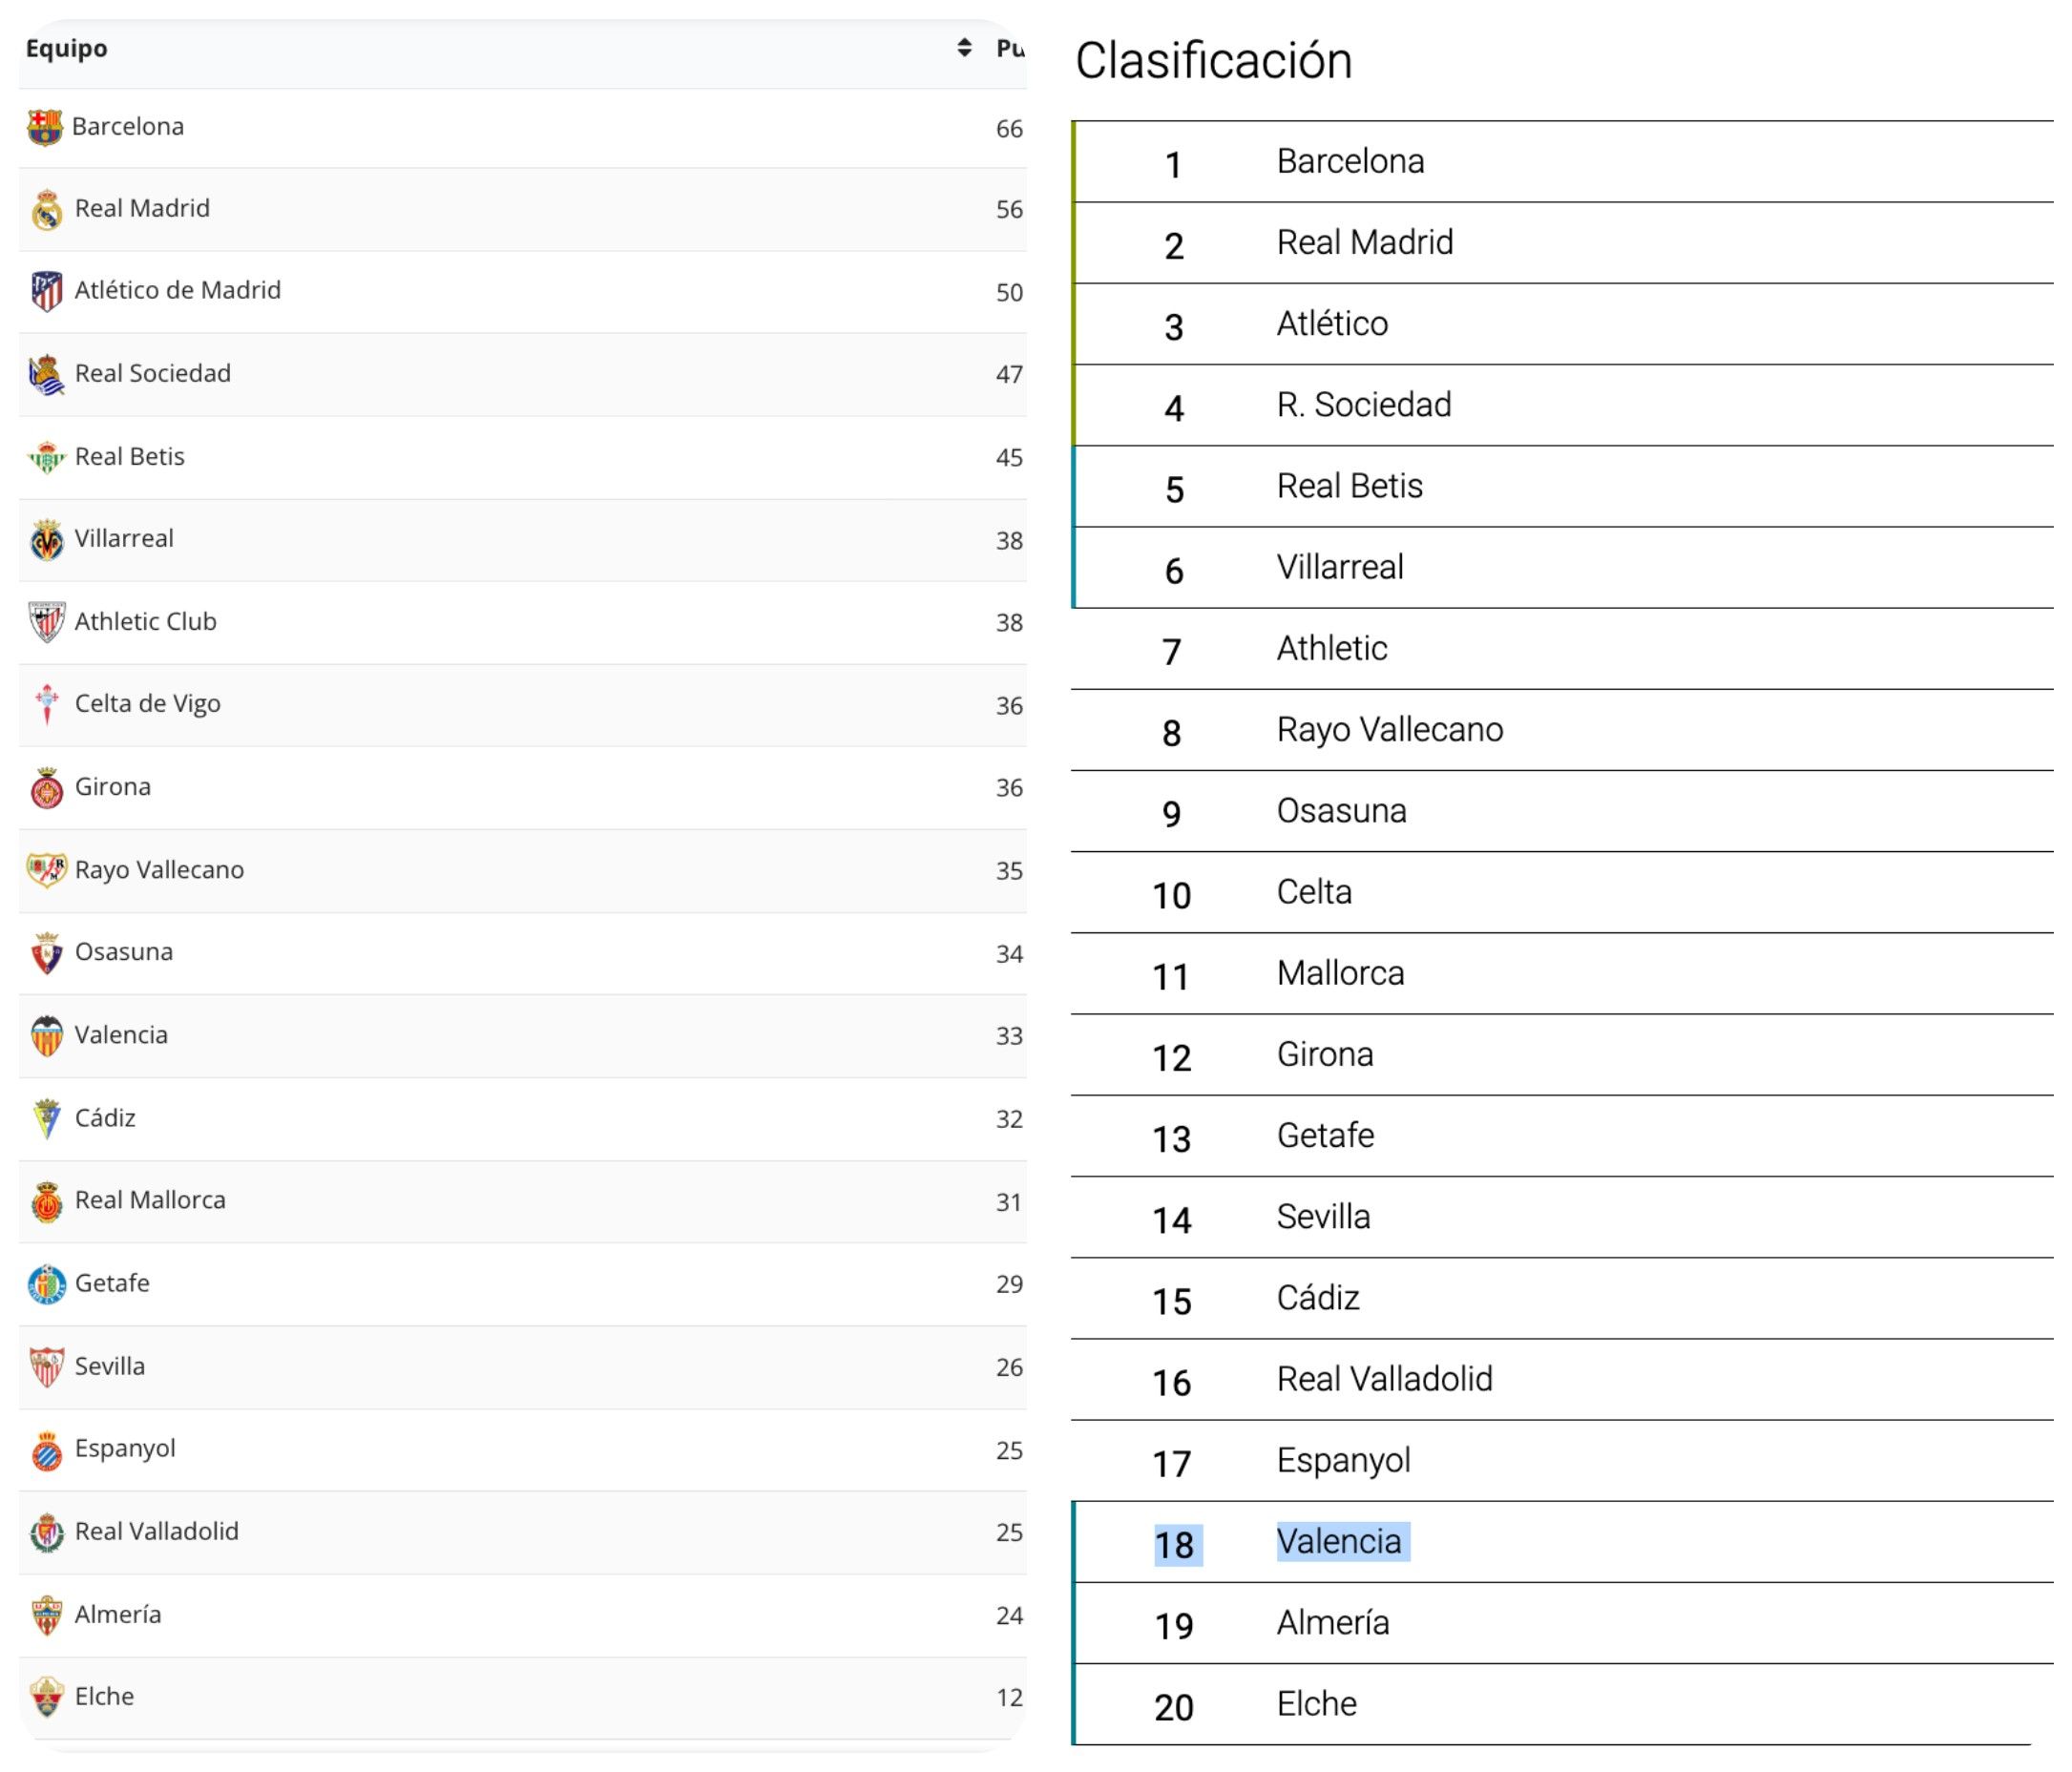Image resolution: width=2072 pixels, height=1772 pixels.
Task: Select the highlighted Valencia row at position 18
Action: click(x=1340, y=1542)
